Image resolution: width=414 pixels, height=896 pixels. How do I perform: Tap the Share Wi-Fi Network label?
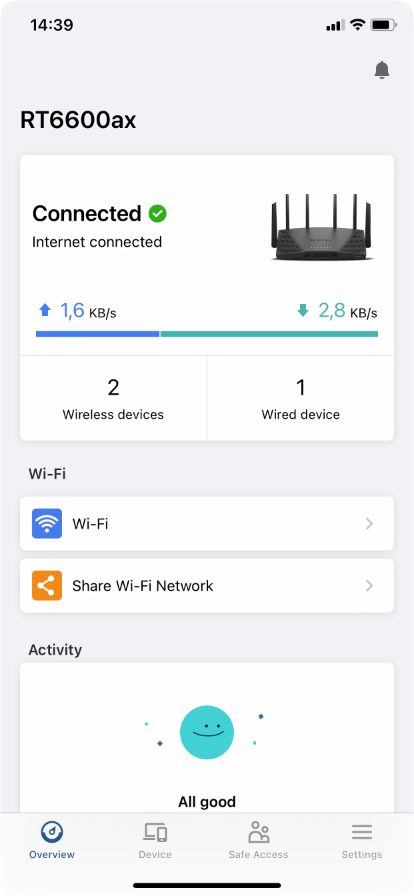click(x=142, y=586)
